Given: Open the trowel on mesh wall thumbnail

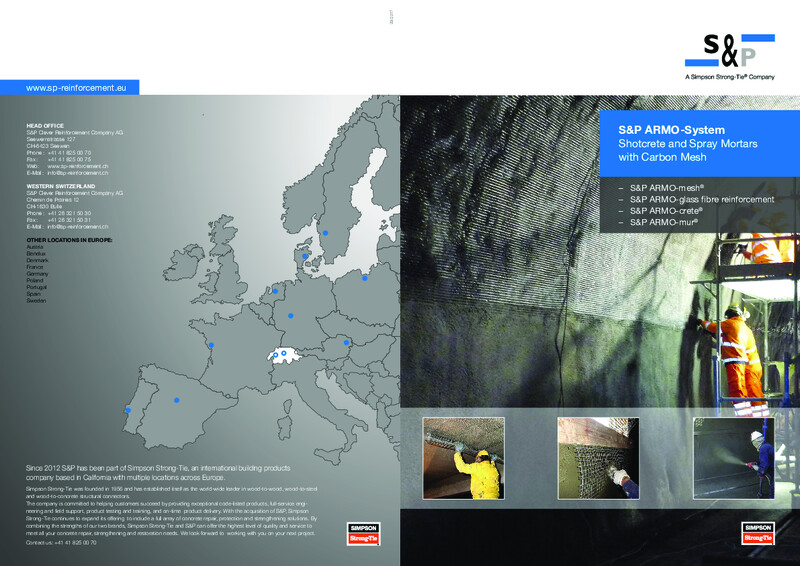Looking at the screenshot, I should click(598, 458).
